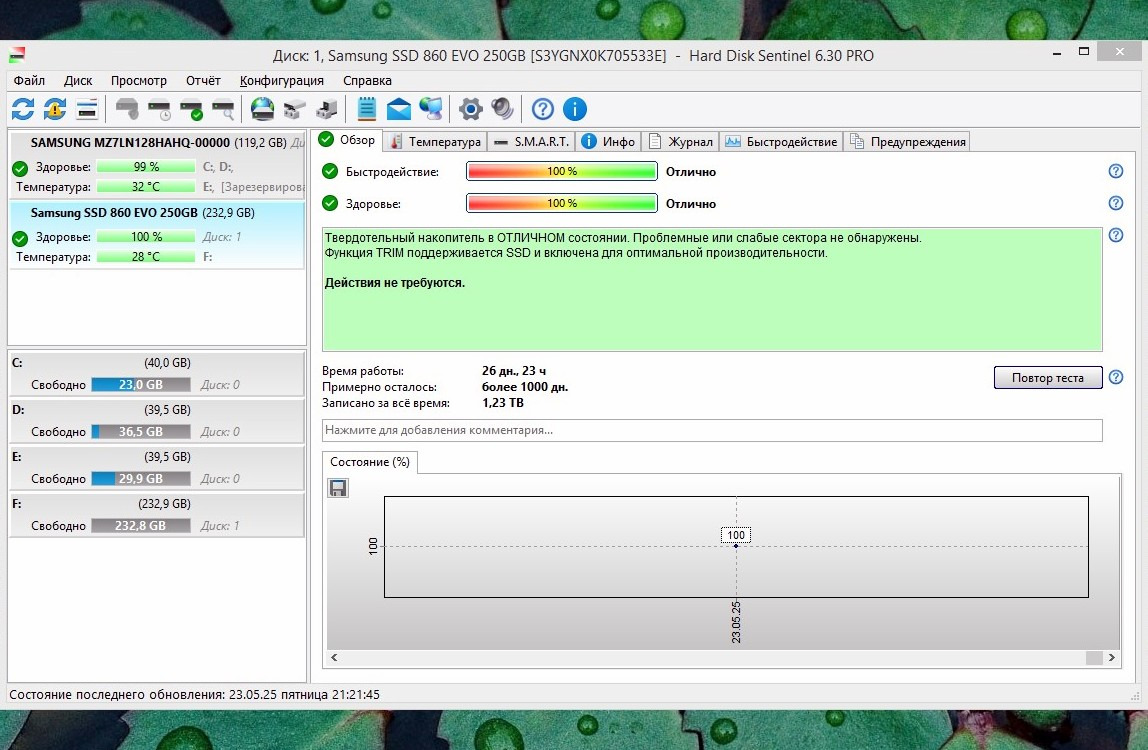Switch to the Температура tab
Image resolution: width=1148 pixels, height=750 pixels.
(436, 141)
